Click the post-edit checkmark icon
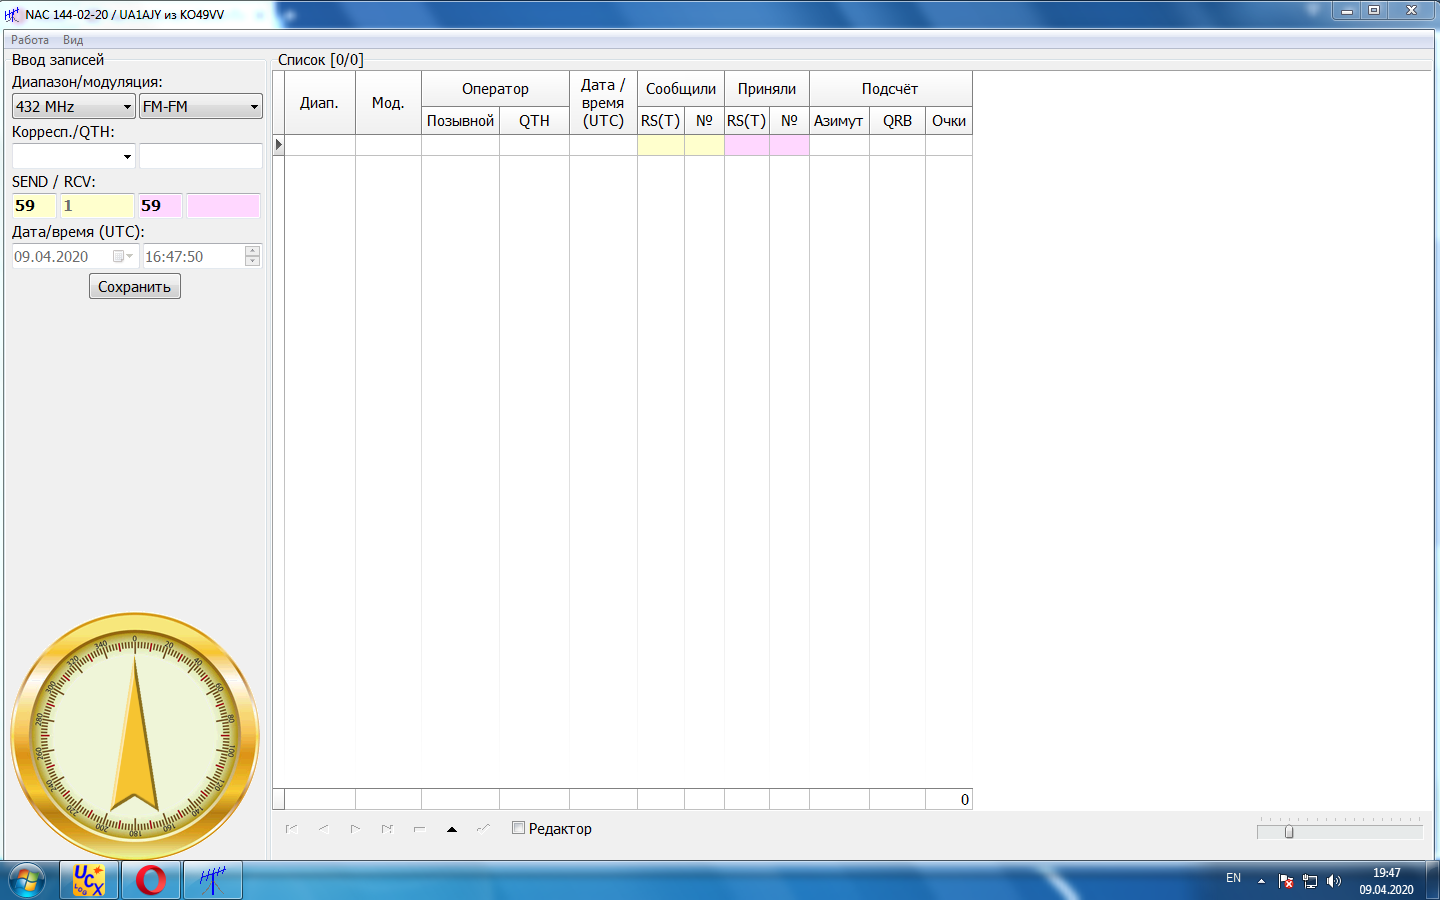 (484, 829)
